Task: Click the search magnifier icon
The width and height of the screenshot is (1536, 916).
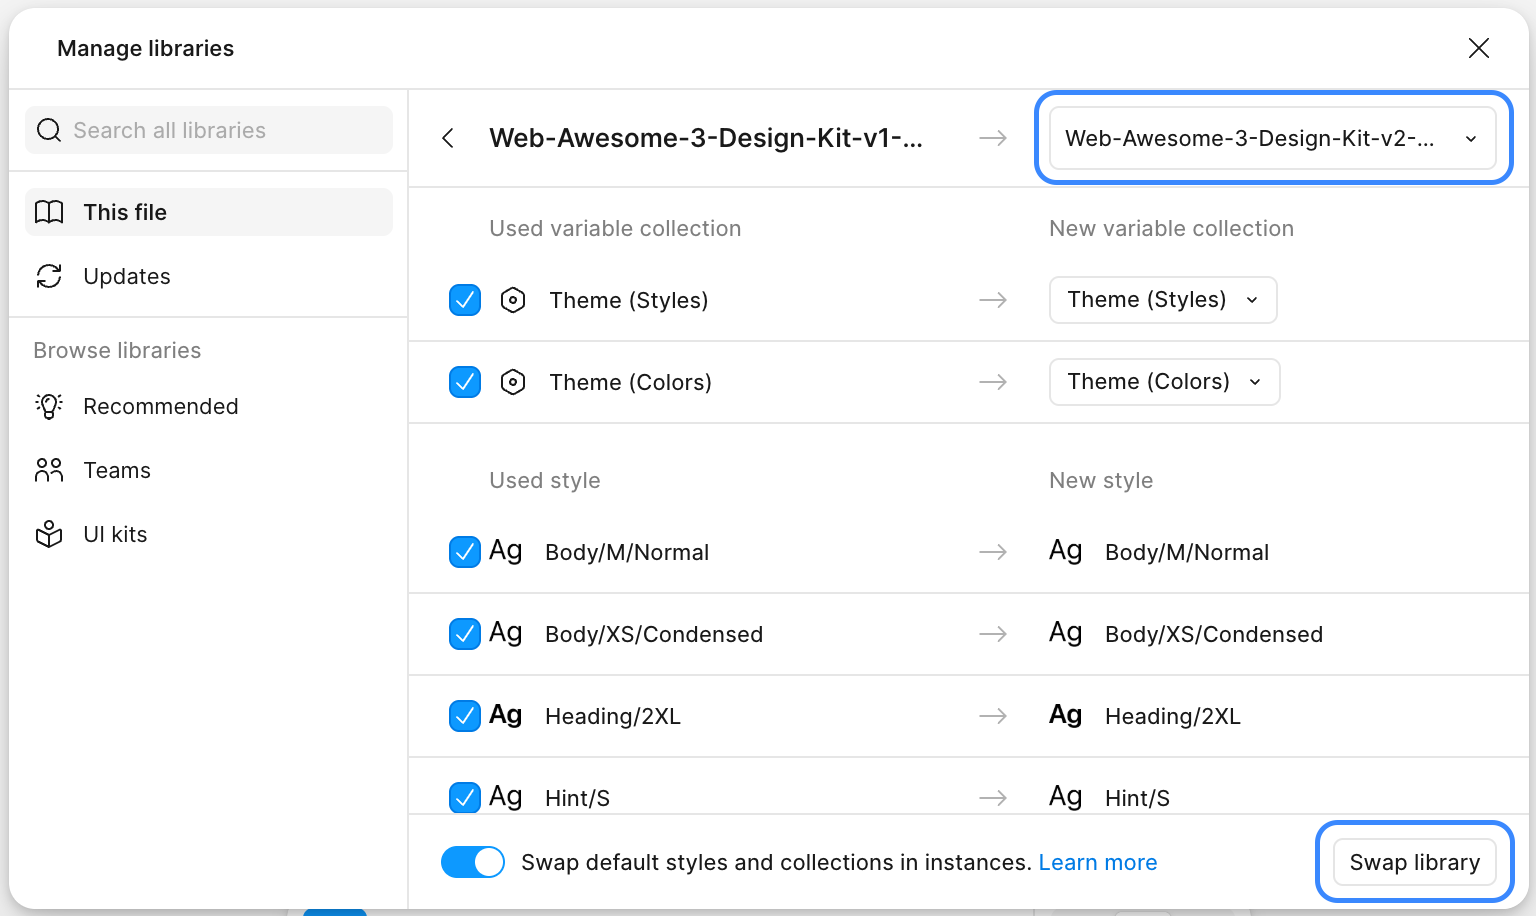Action: coord(49,130)
